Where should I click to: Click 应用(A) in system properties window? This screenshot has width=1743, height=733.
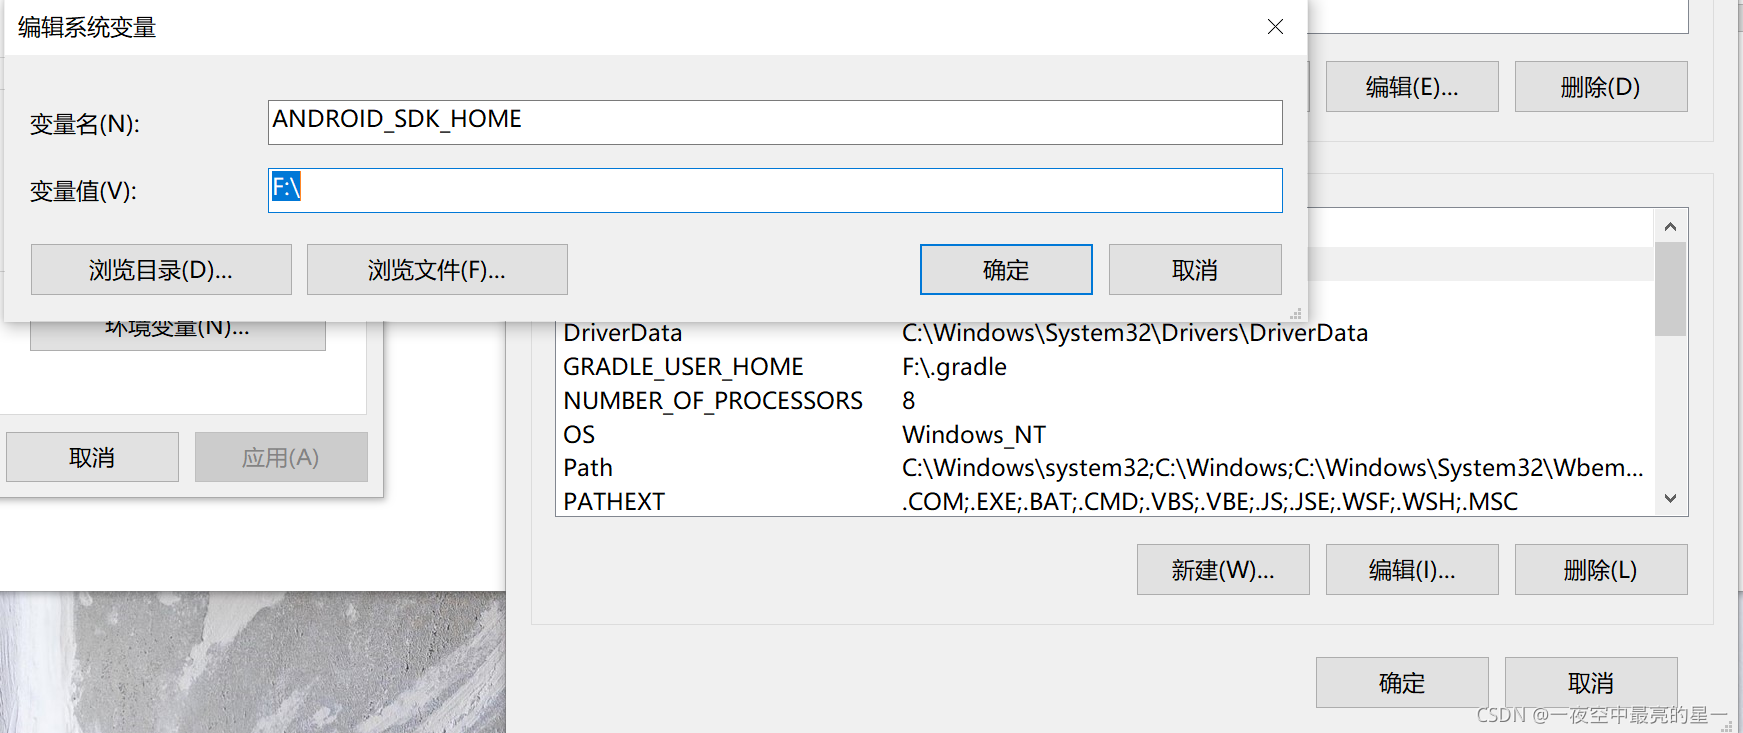tap(281, 457)
